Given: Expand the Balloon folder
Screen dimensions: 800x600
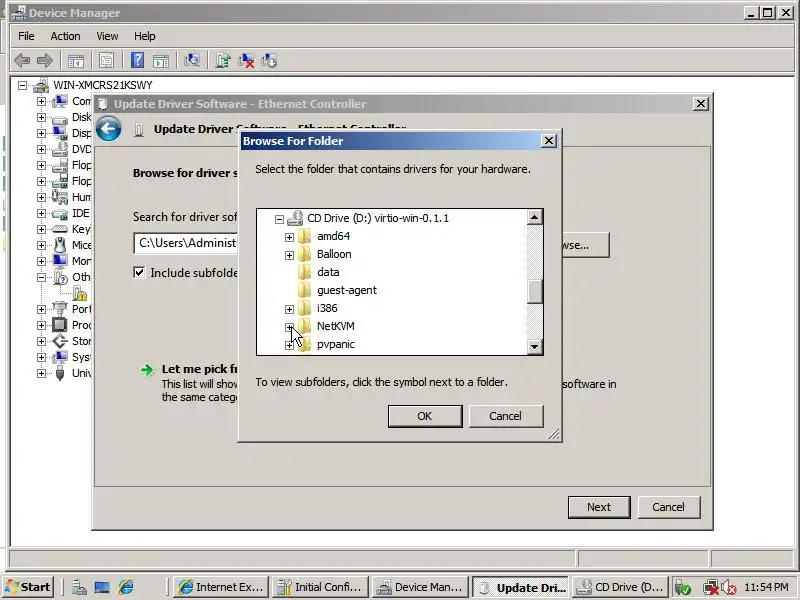Looking at the screenshot, I should click(x=289, y=255).
